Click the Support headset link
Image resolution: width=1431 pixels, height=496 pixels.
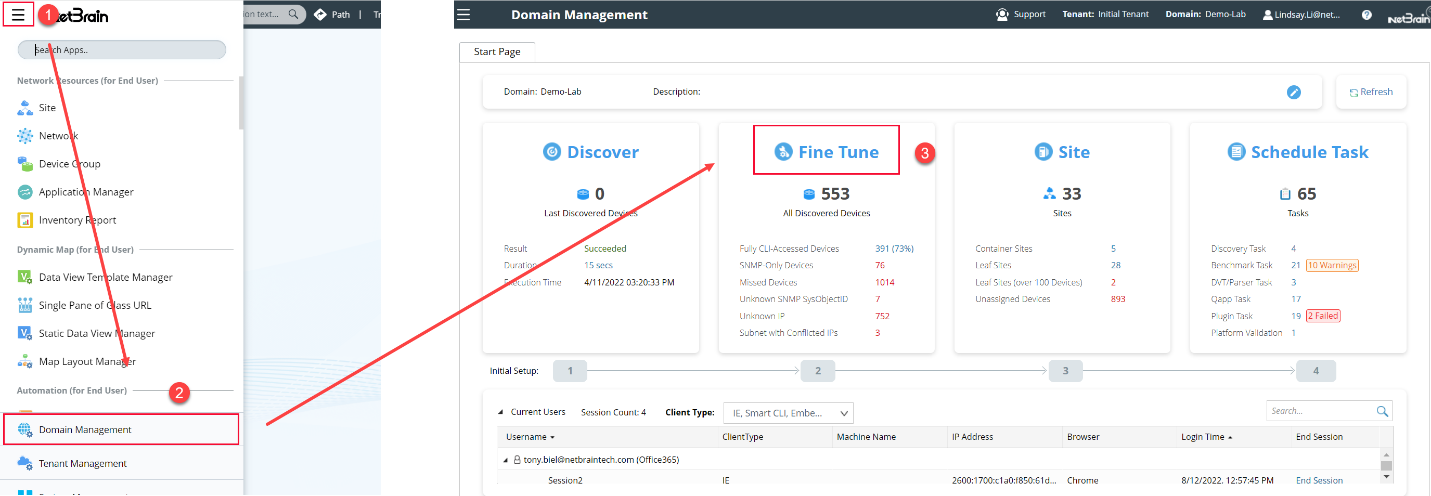click(1021, 14)
